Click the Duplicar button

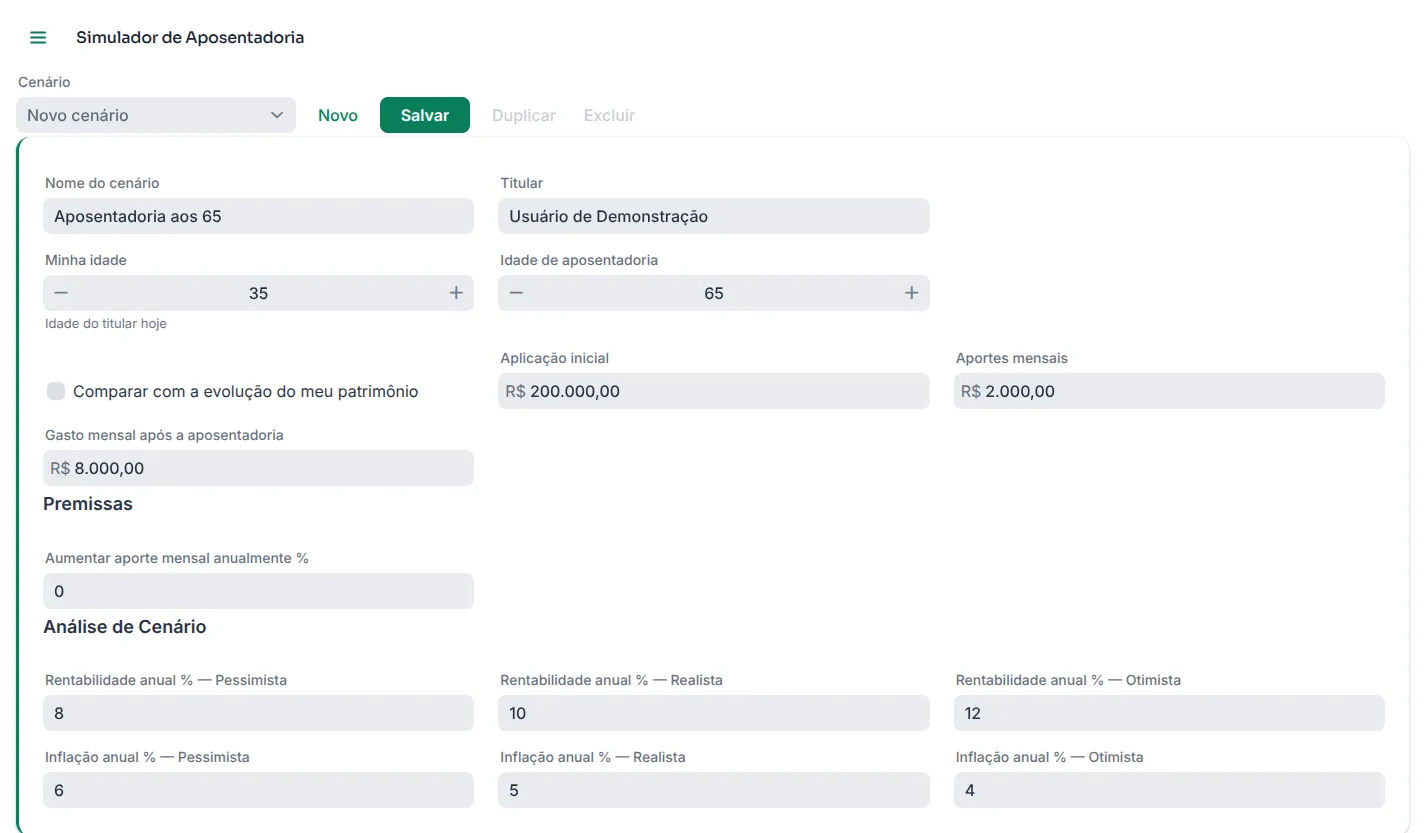(524, 115)
